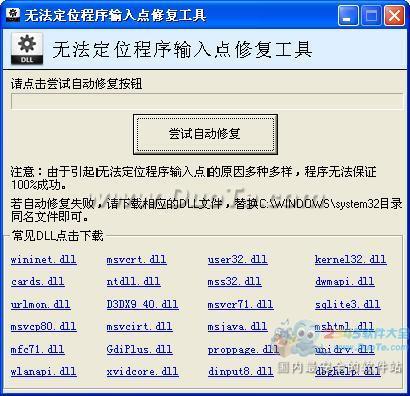
Task: Click the 常见DLL点击下载 group label
Action: [x=57, y=236]
